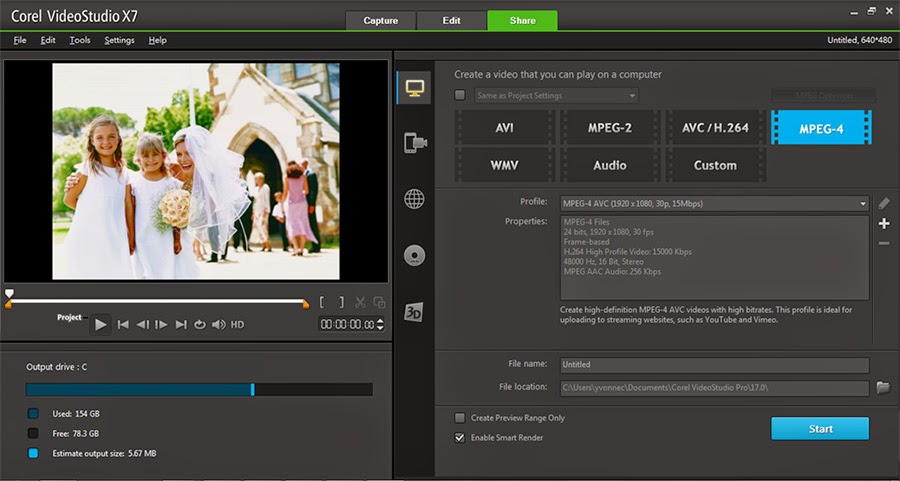Screen dimensions: 900x481
Task: Select the Computer output category icon
Action: tap(414, 88)
